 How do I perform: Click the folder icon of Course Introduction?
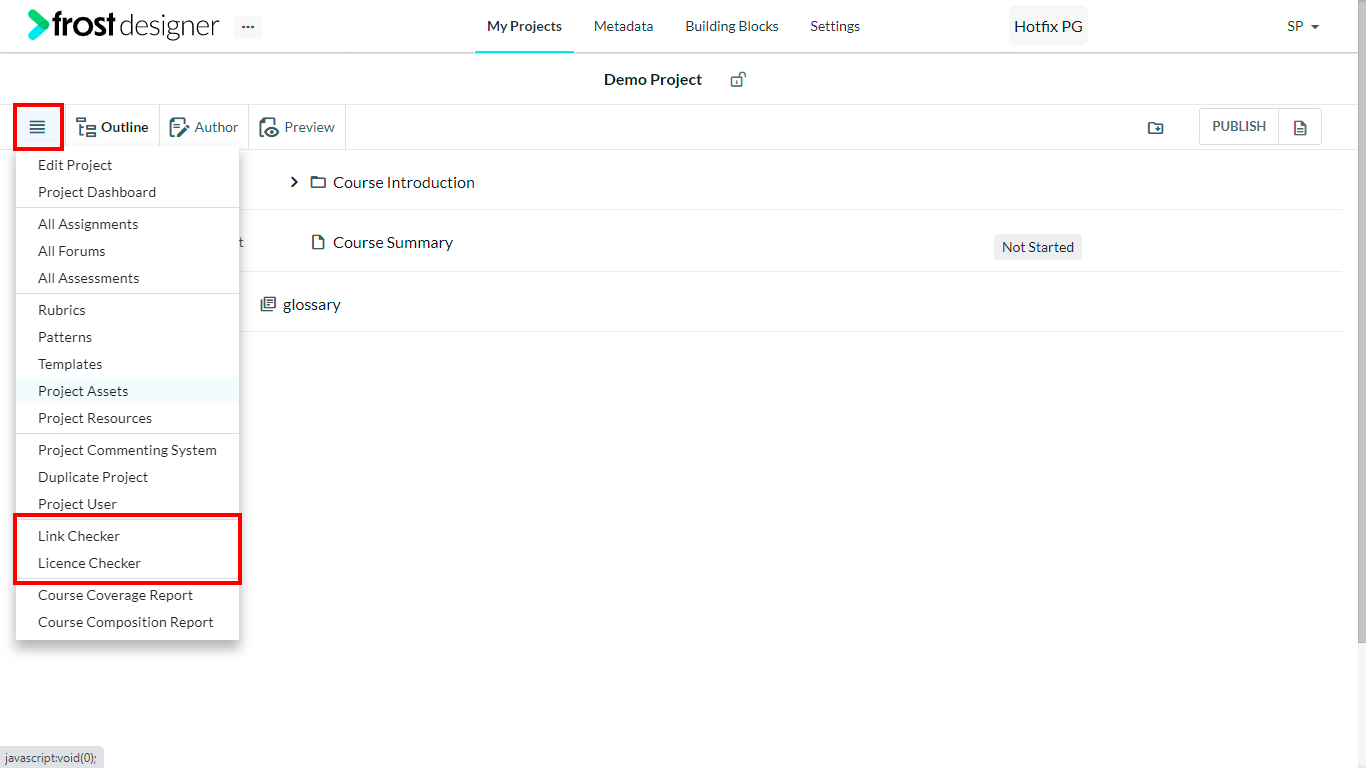coord(318,182)
